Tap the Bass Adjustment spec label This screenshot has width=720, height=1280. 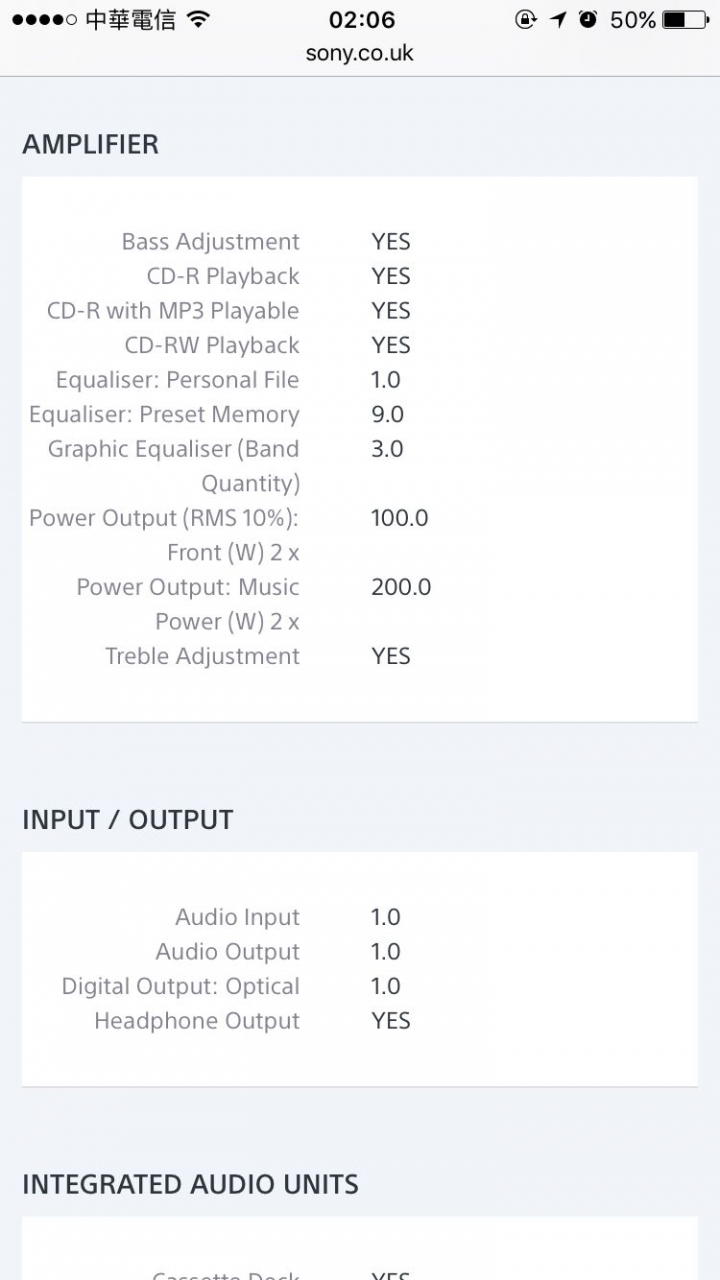point(210,242)
